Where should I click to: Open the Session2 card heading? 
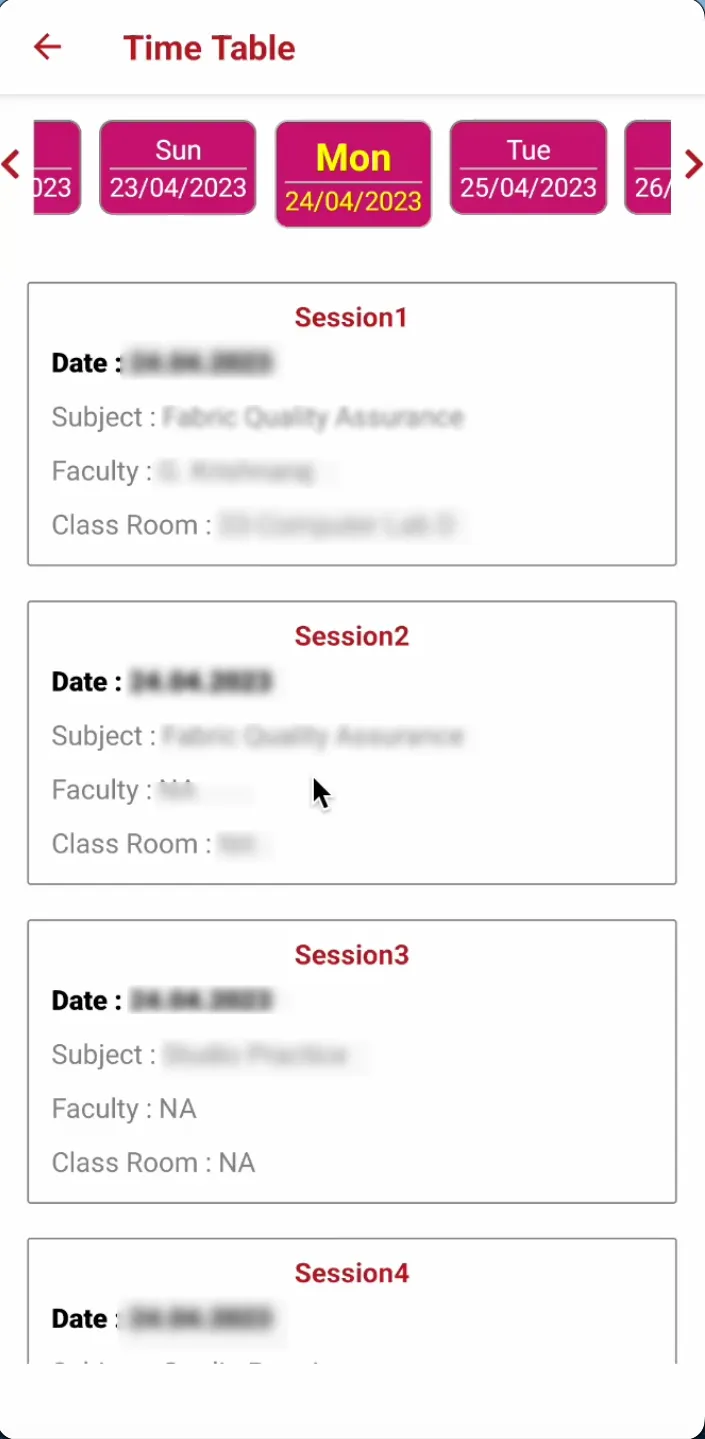click(x=351, y=637)
